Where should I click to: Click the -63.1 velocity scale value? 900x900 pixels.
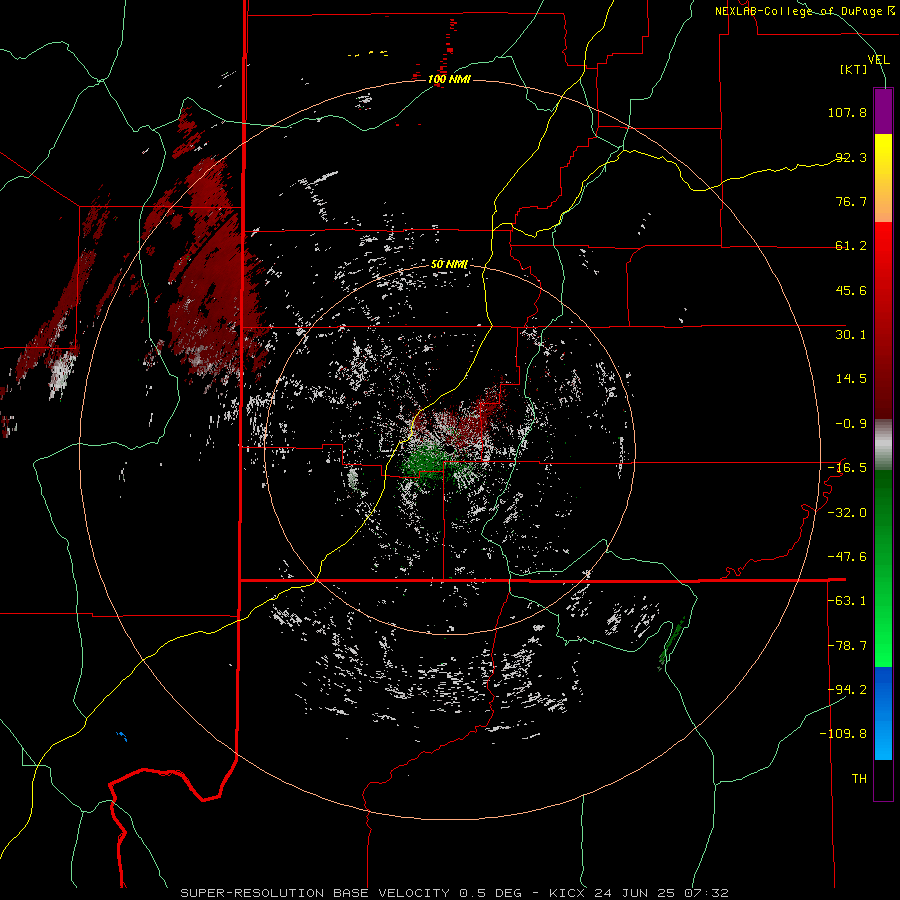(x=847, y=601)
